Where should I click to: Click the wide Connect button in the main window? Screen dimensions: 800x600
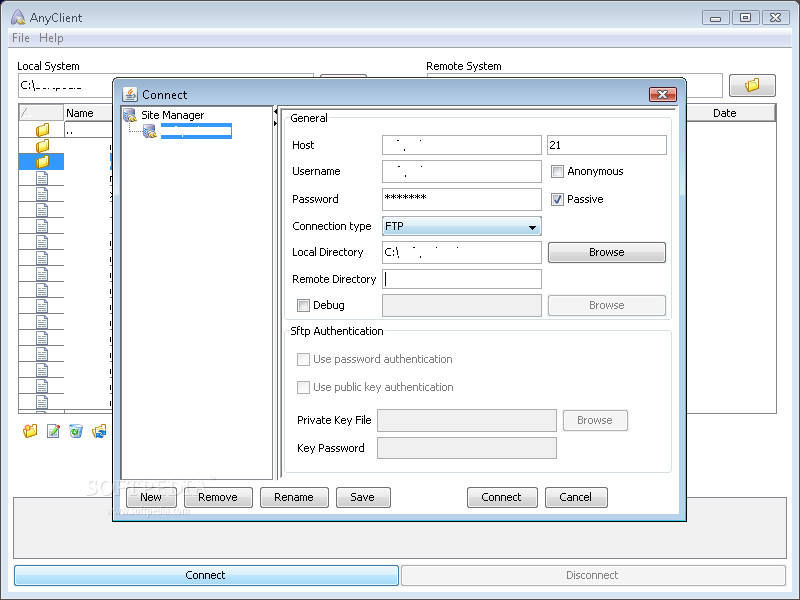pyautogui.click(x=206, y=576)
